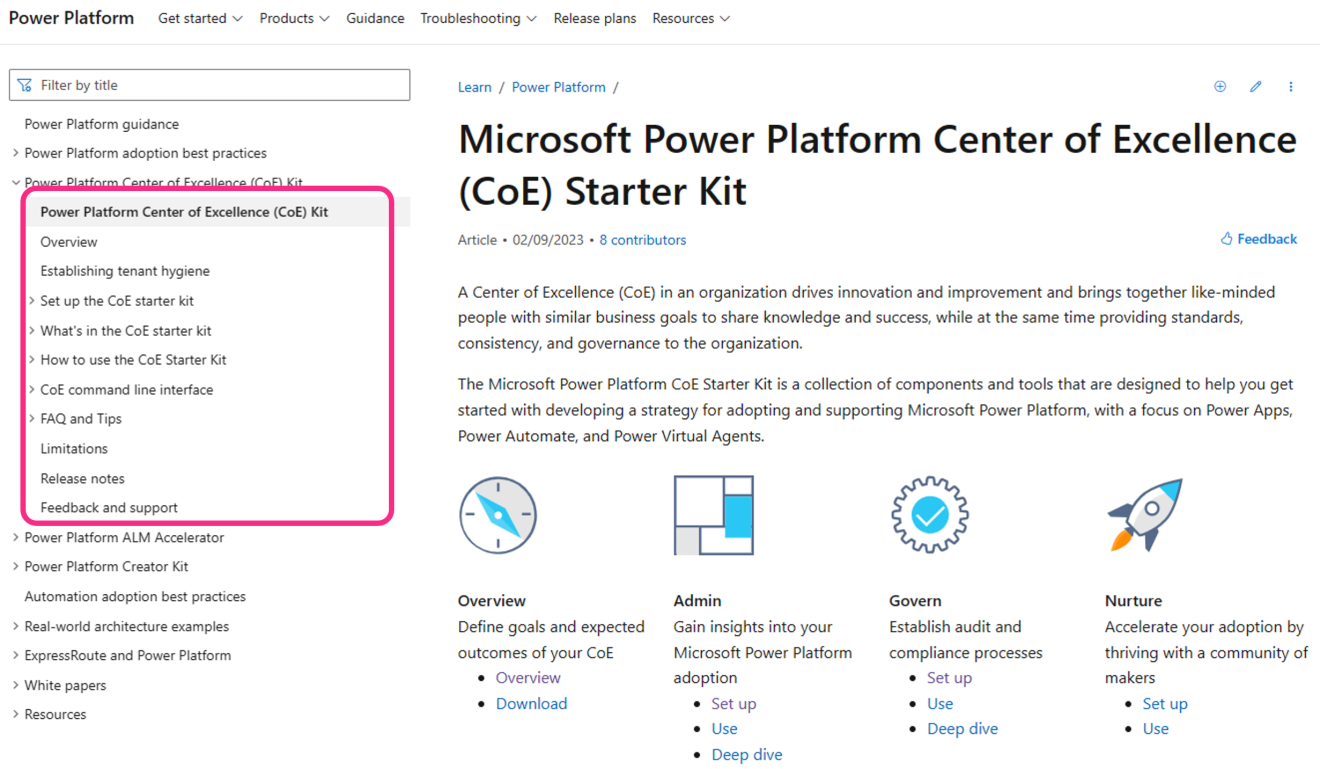This screenshot has height=769, width=1320.
Task: Open the edit pencil icon
Action: pyautogui.click(x=1256, y=87)
